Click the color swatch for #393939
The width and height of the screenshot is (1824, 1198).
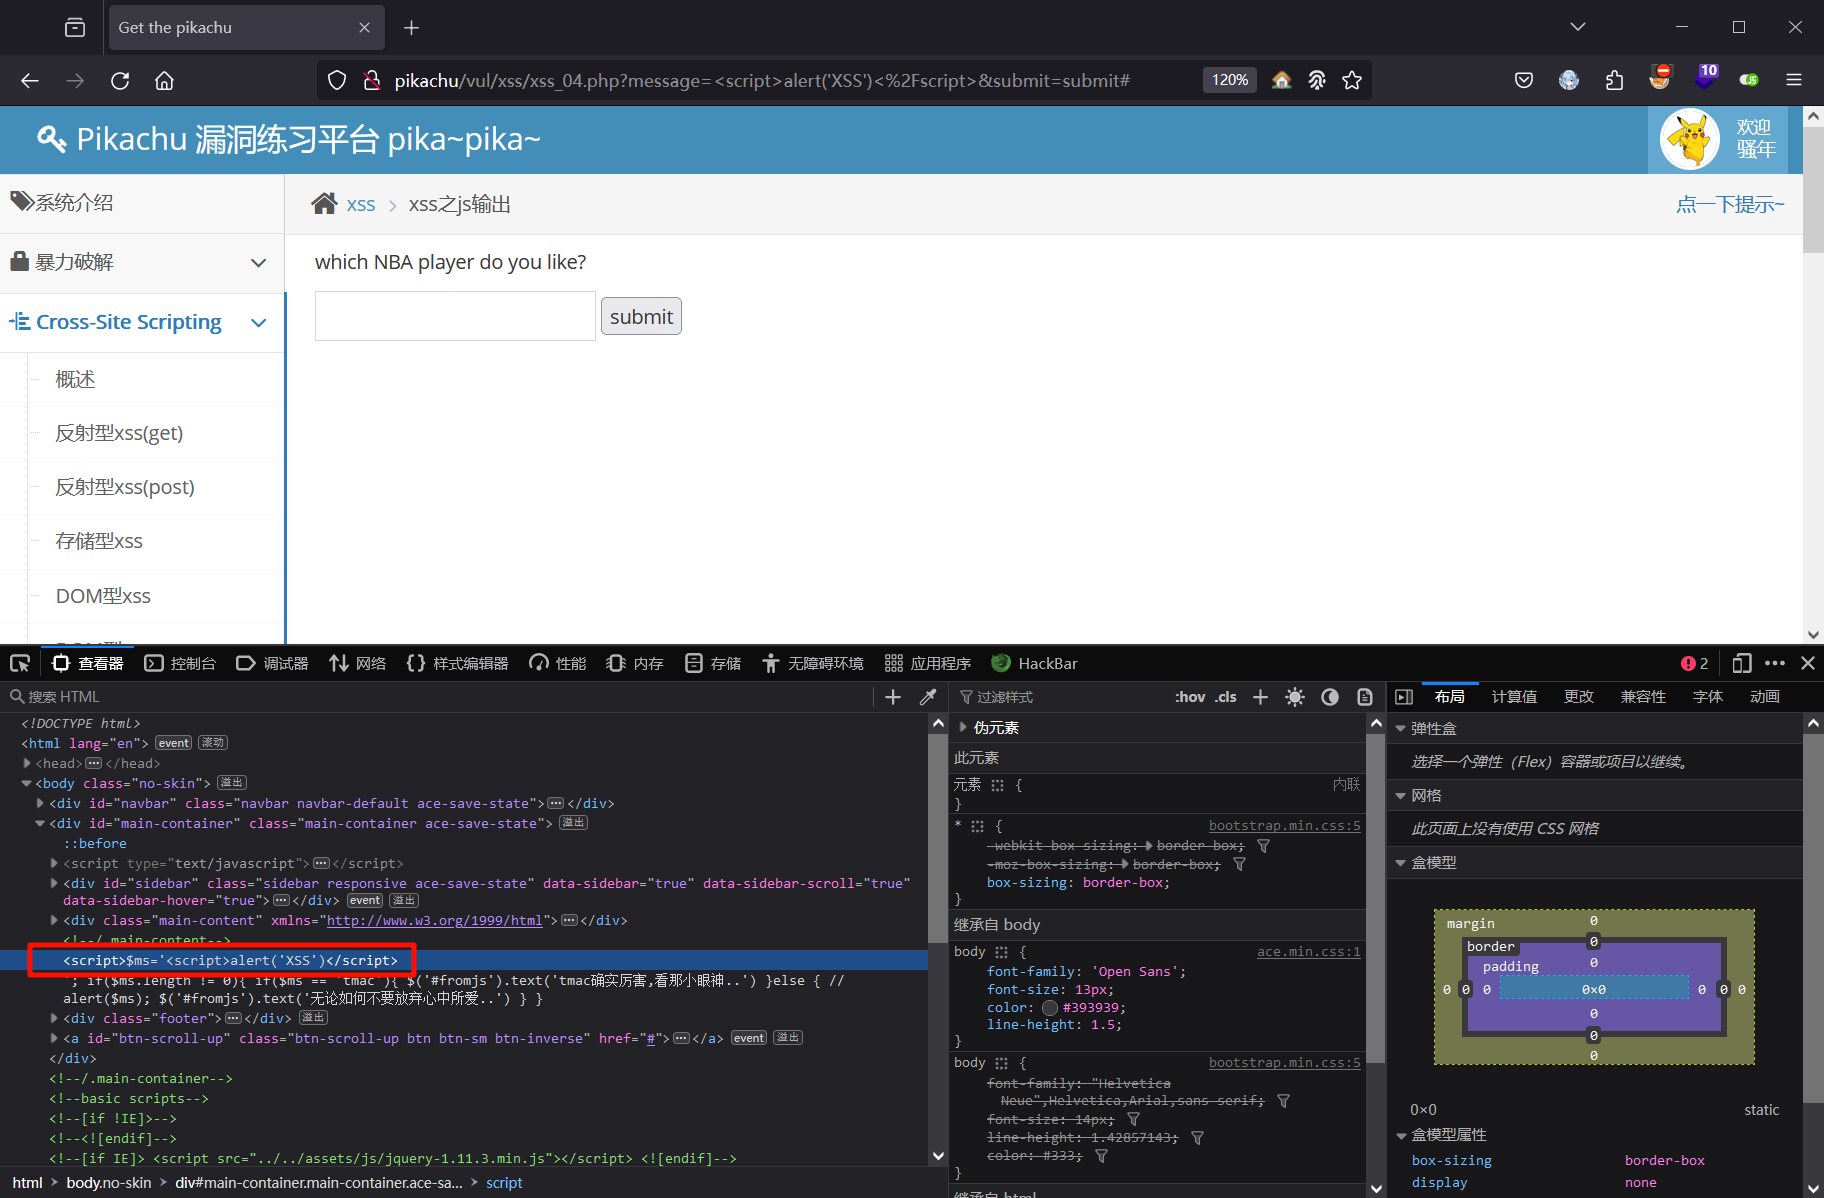(x=1049, y=1008)
